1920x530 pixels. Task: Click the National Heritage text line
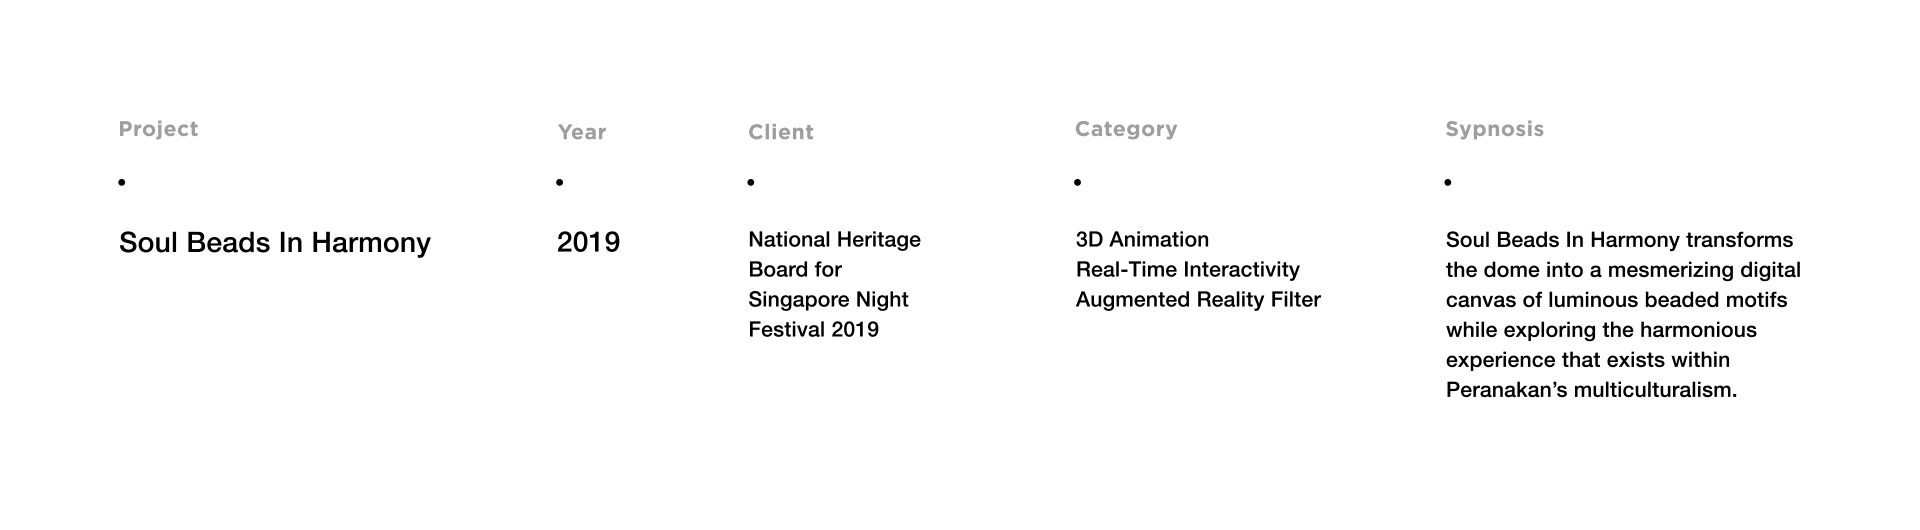(834, 240)
